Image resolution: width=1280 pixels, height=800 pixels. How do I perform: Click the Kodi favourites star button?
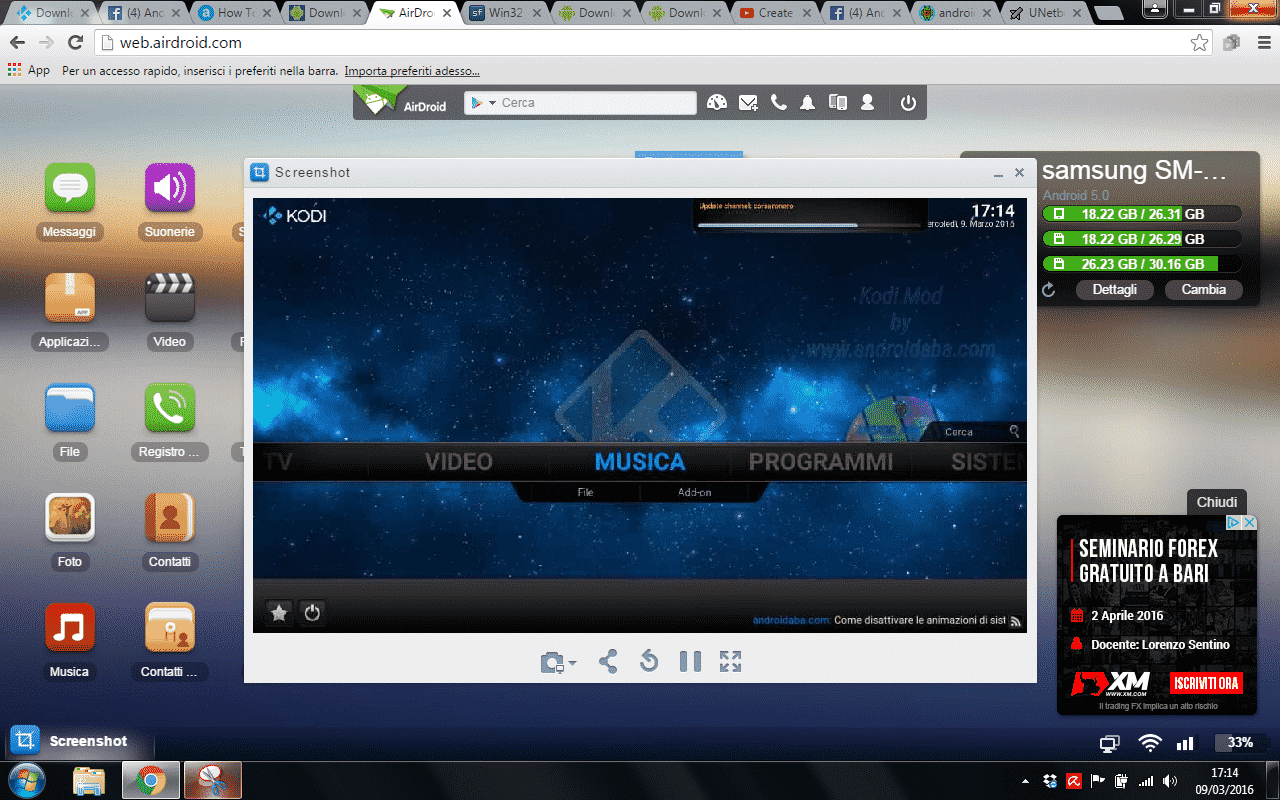pyautogui.click(x=280, y=613)
